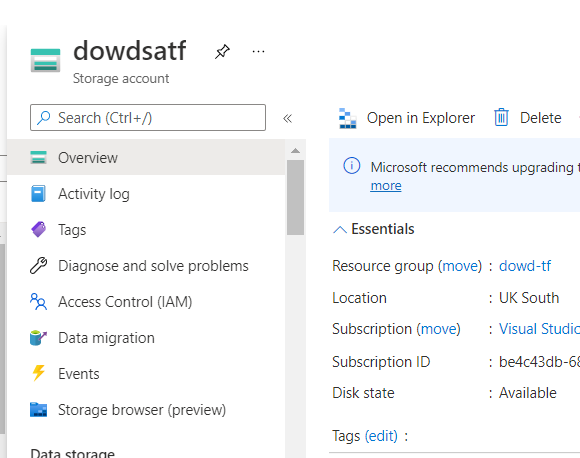Click the Data migration icon
The image size is (580, 458).
coord(38,338)
